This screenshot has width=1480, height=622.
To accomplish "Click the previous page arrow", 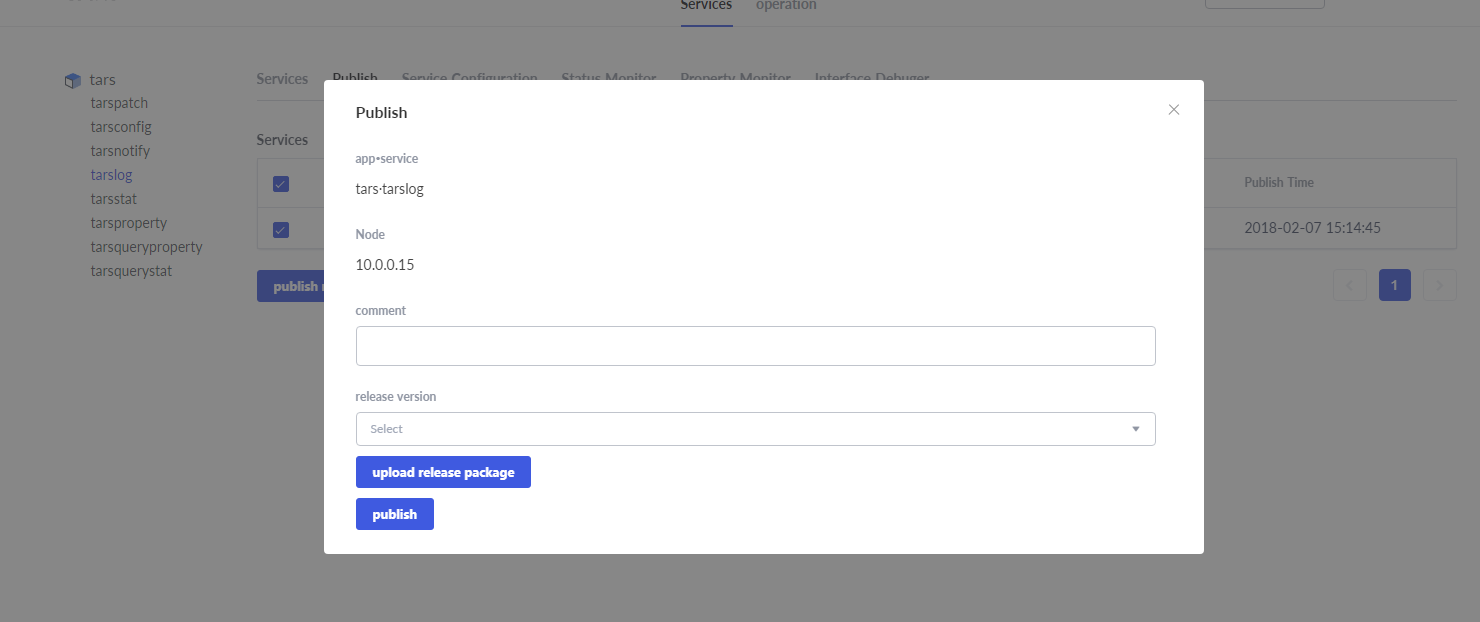I will pos(1349,285).
